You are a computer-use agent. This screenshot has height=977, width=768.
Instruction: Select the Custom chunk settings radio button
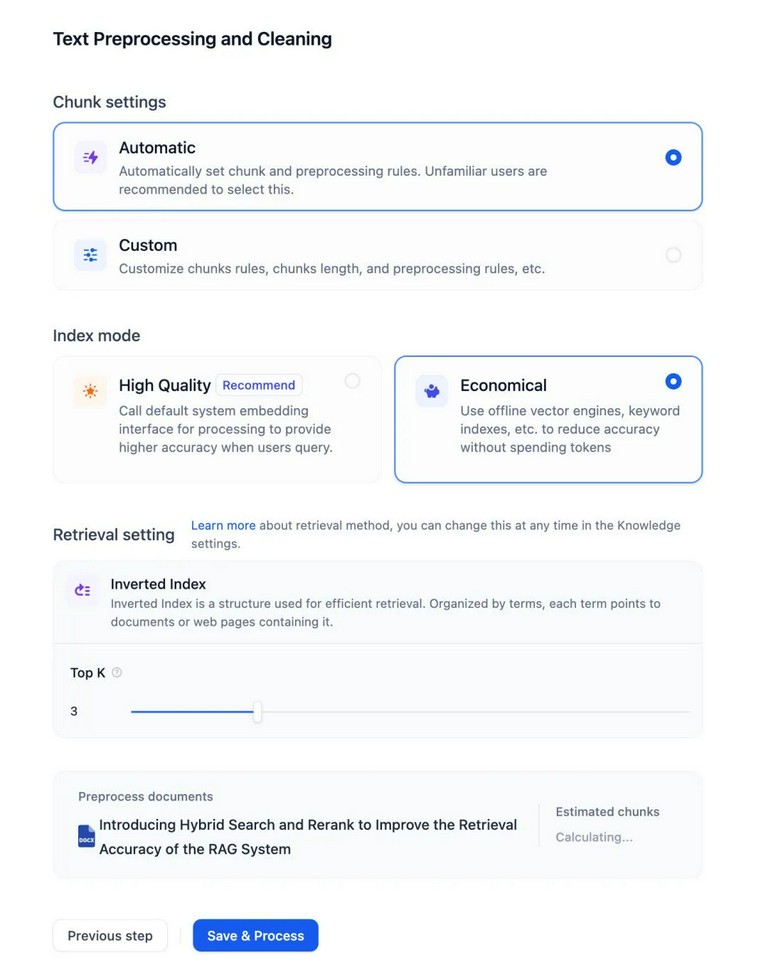click(673, 255)
